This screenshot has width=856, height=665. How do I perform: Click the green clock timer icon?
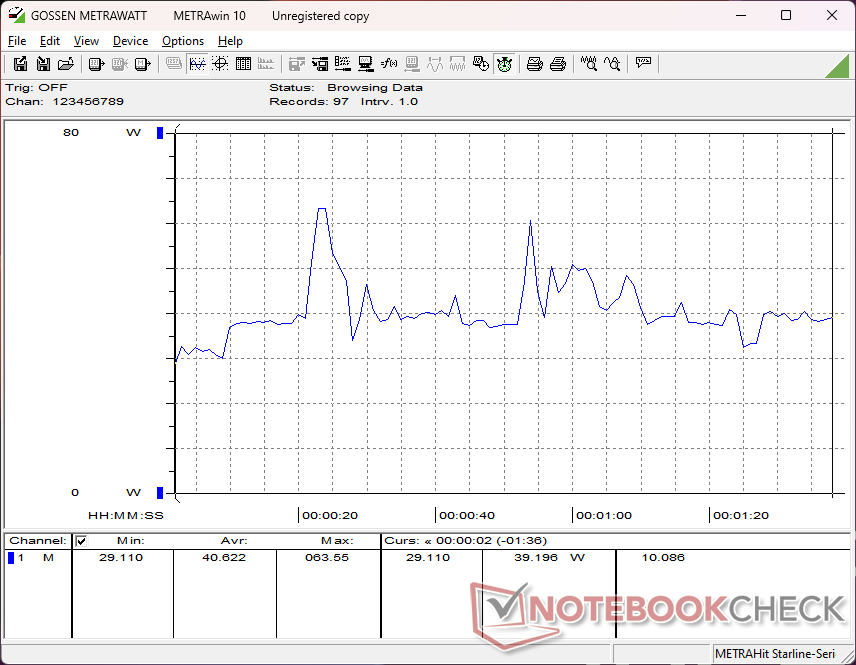[504, 64]
